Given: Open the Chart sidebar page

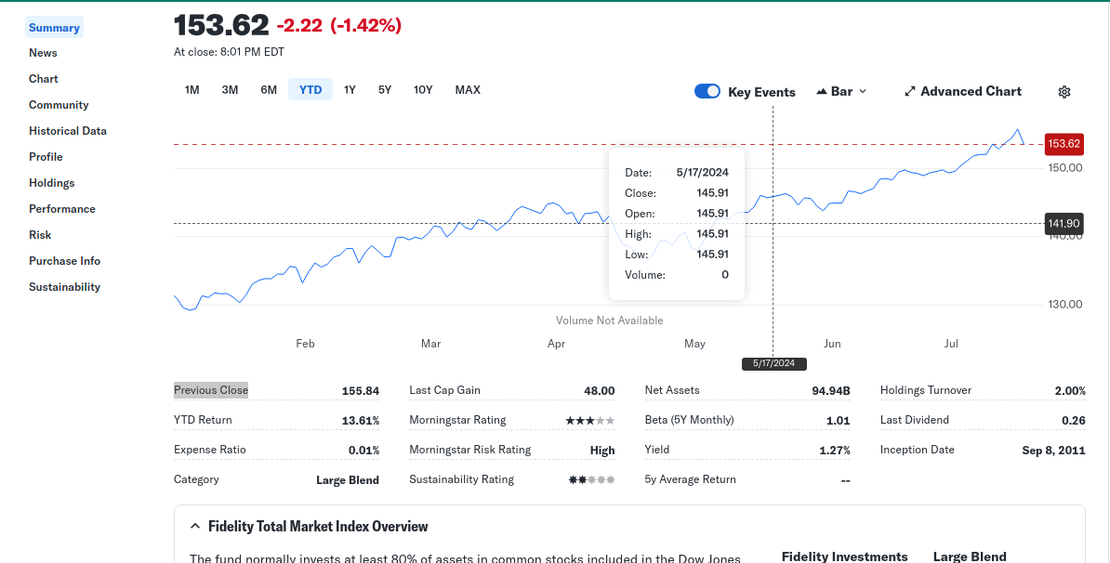Looking at the screenshot, I should pyautogui.click(x=43, y=79).
